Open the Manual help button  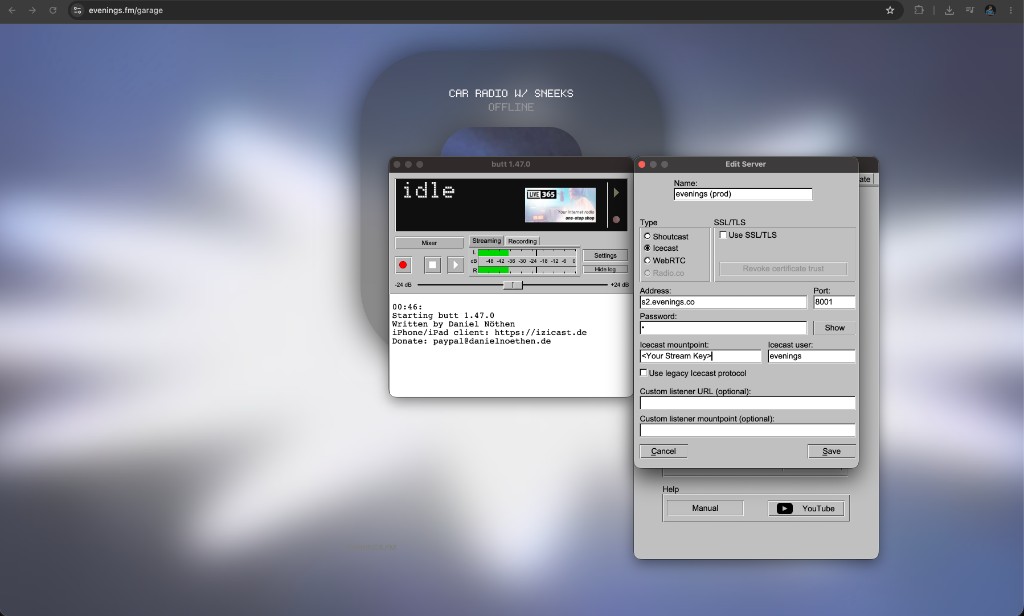click(x=705, y=508)
